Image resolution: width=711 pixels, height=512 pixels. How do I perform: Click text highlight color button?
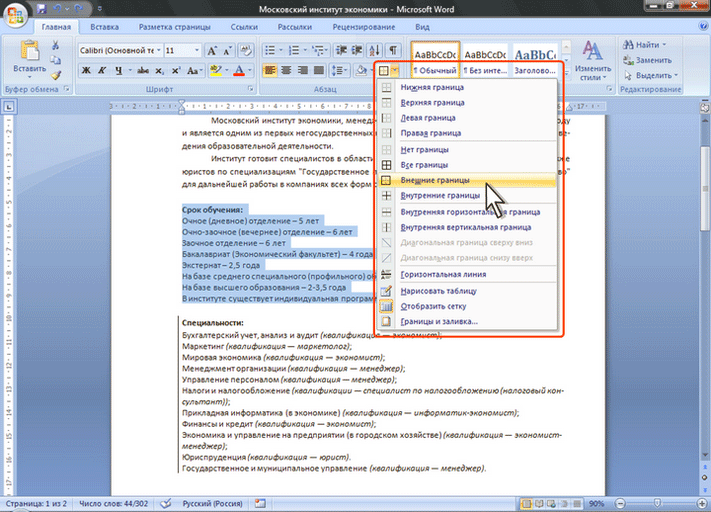[216, 71]
